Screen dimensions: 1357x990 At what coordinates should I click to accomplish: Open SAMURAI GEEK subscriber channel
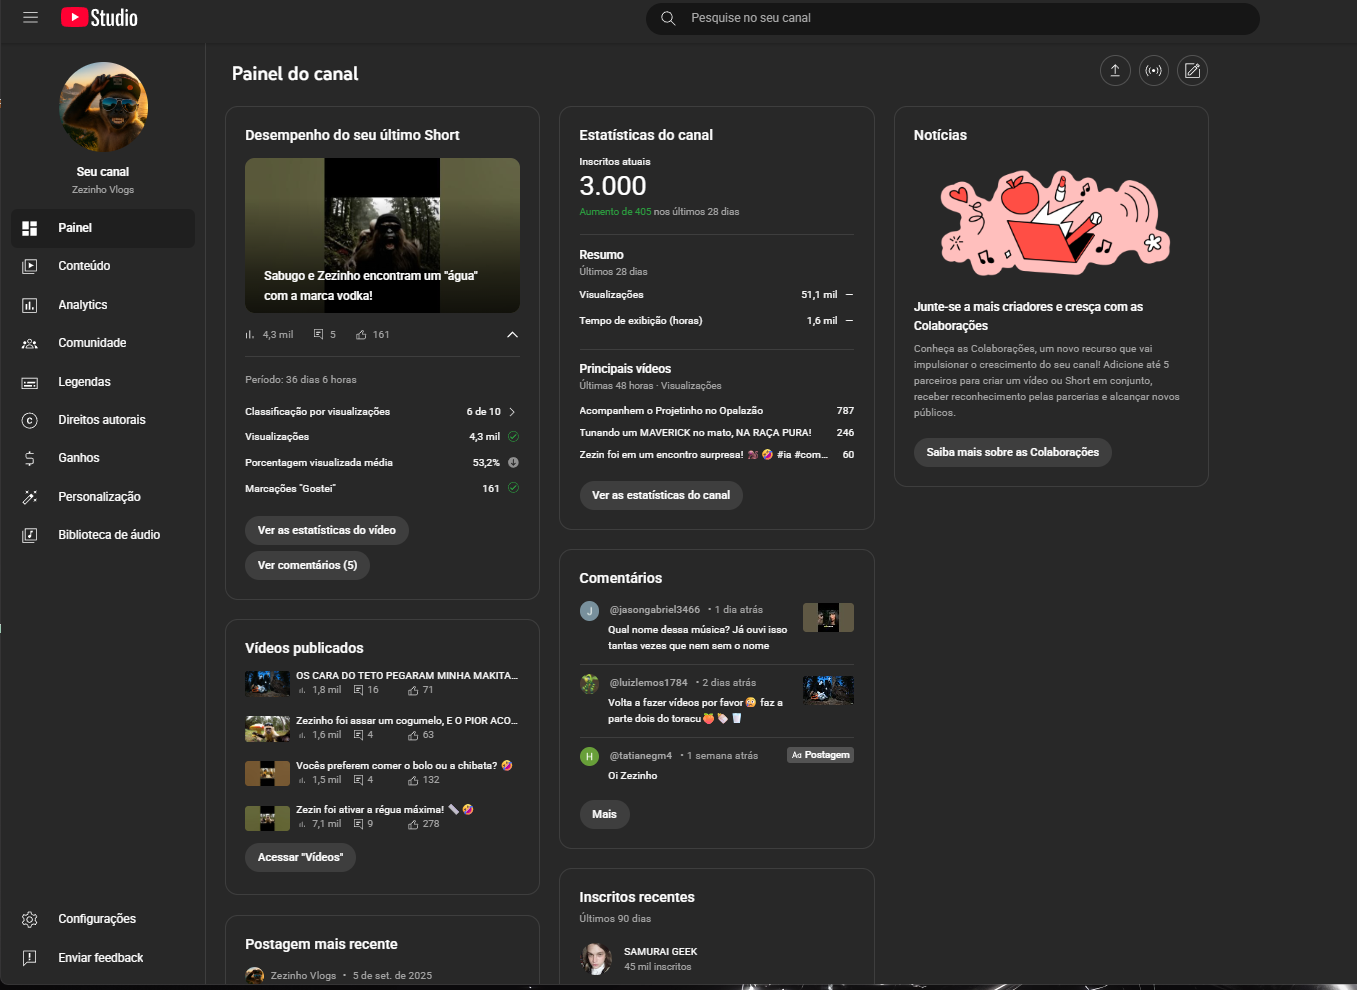click(x=660, y=952)
